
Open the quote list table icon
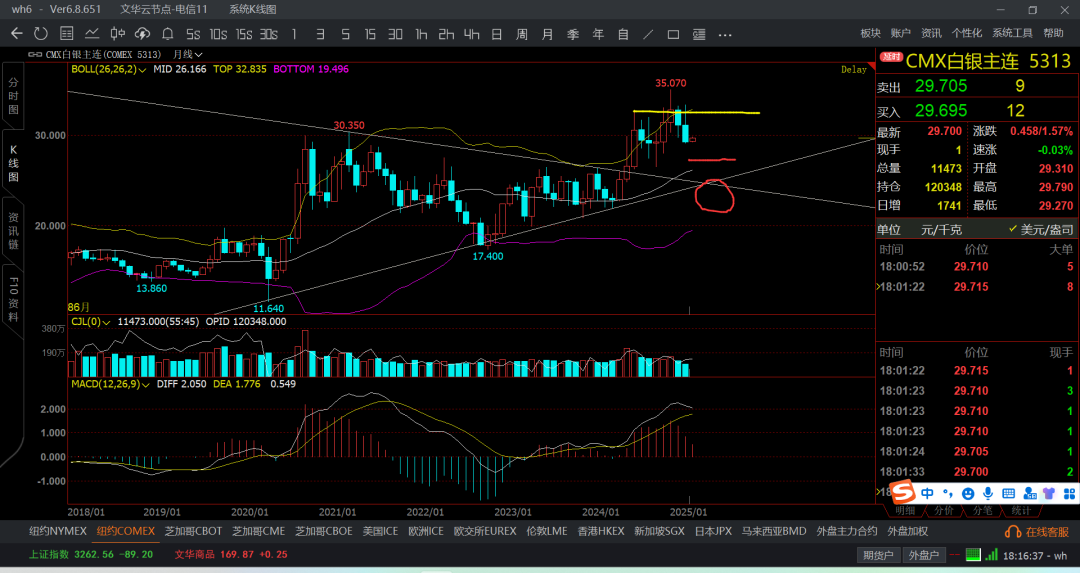[67, 34]
